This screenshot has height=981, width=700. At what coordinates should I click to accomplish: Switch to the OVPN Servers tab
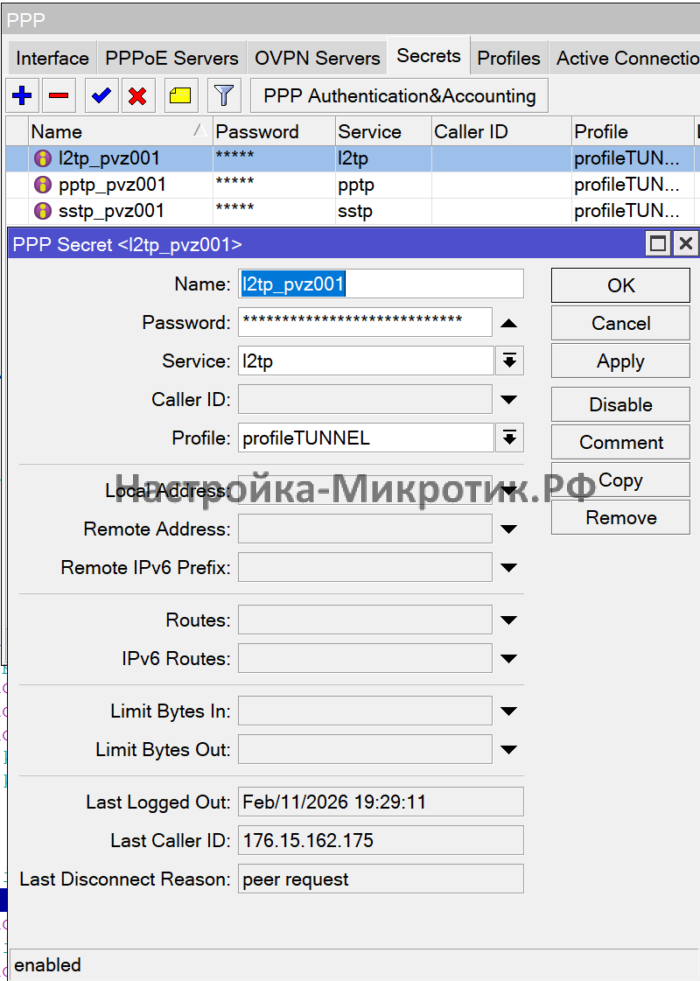pyautogui.click(x=317, y=58)
